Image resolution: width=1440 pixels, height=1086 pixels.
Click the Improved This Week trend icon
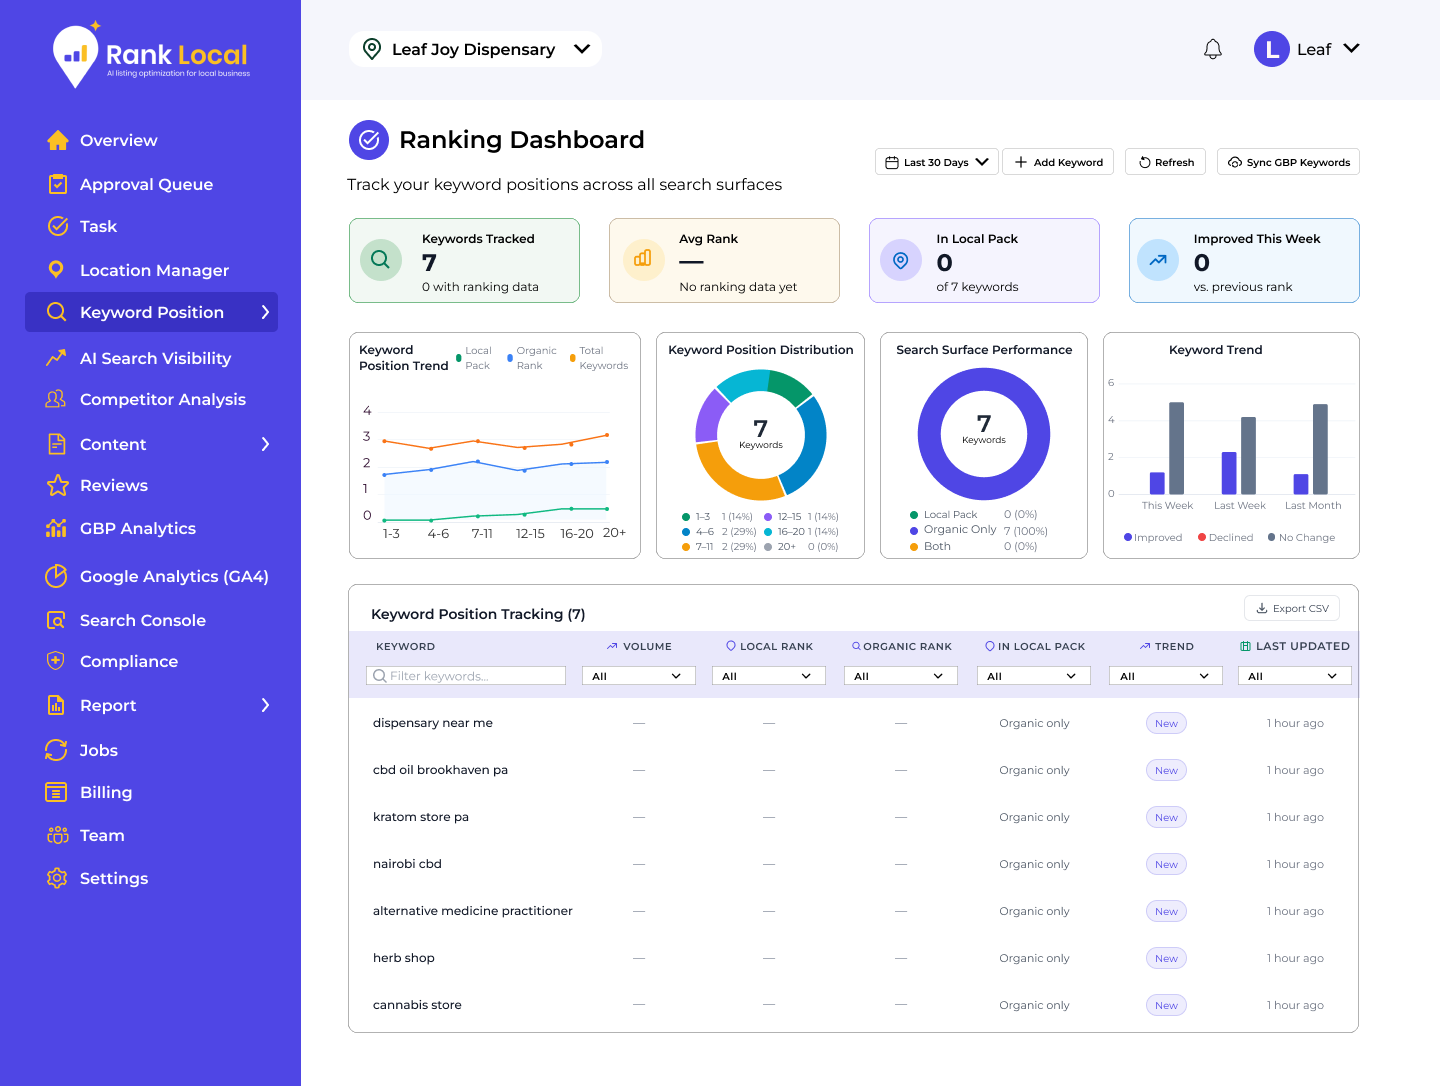pyautogui.click(x=1158, y=260)
